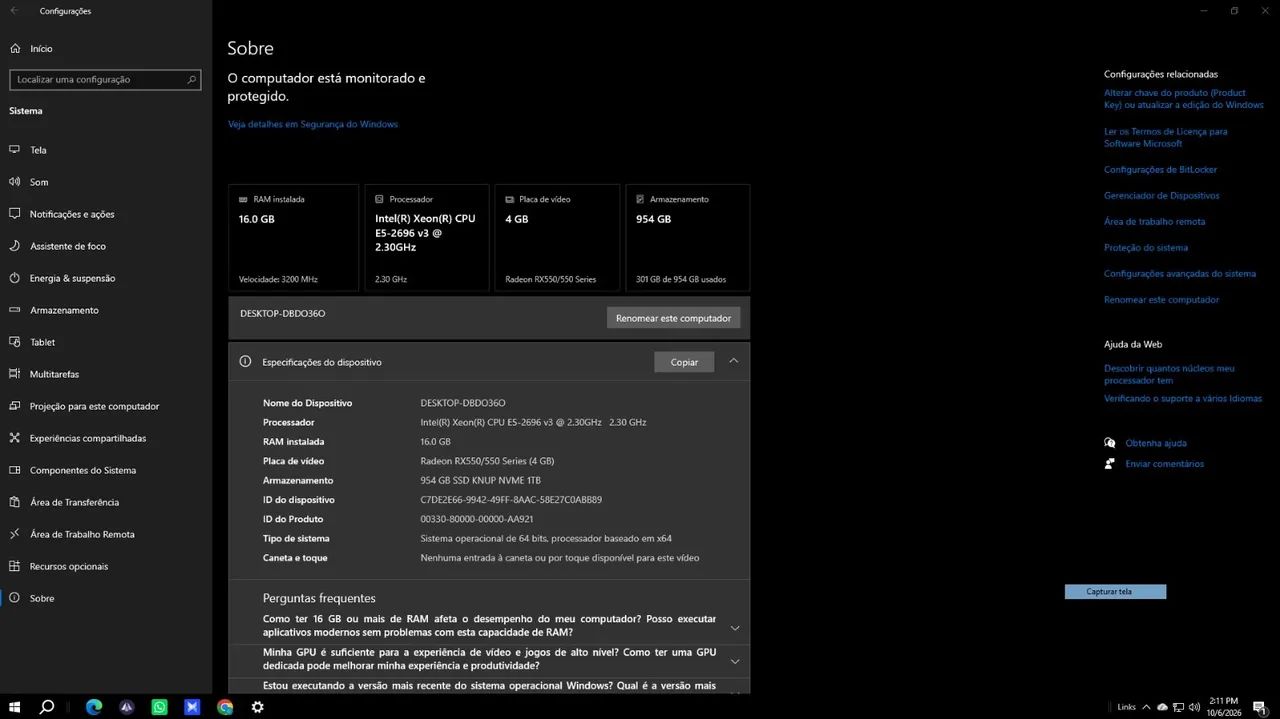Viewport: 1280px width, 719px height.
Task: Open Assistente de foco via its moon icon
Action: 14,246
